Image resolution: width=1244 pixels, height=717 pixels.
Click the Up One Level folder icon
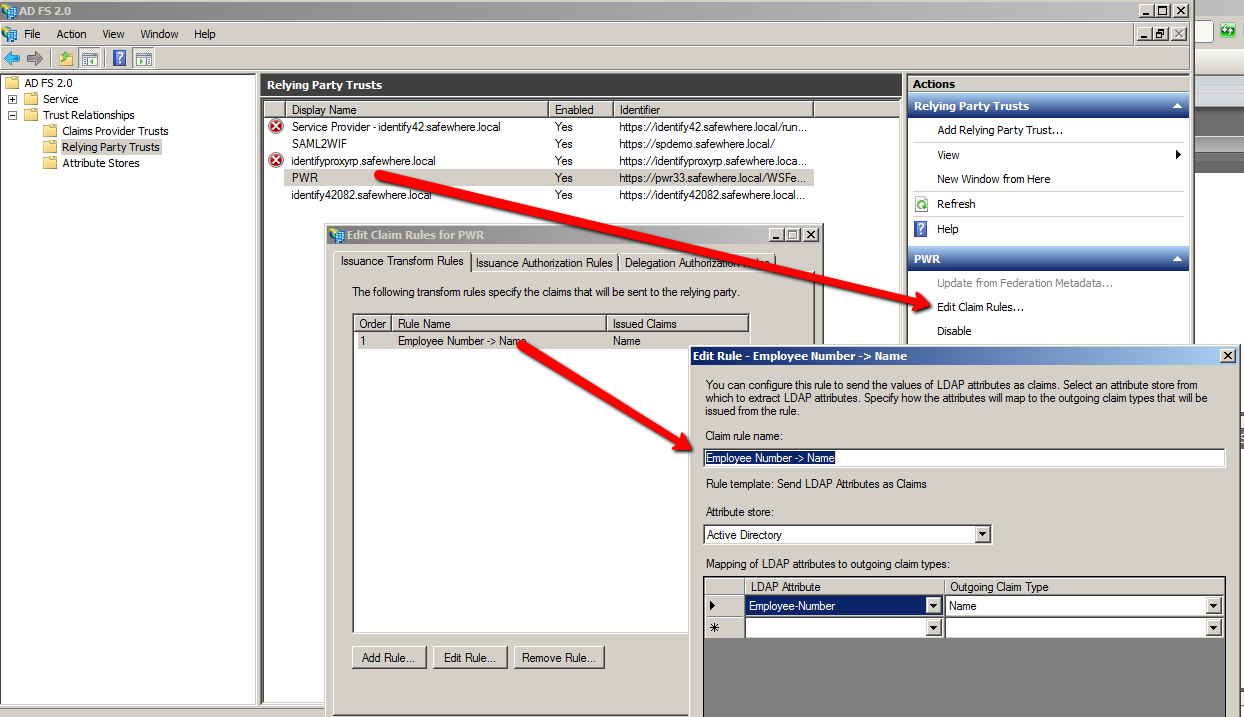(x=66, y=58)
